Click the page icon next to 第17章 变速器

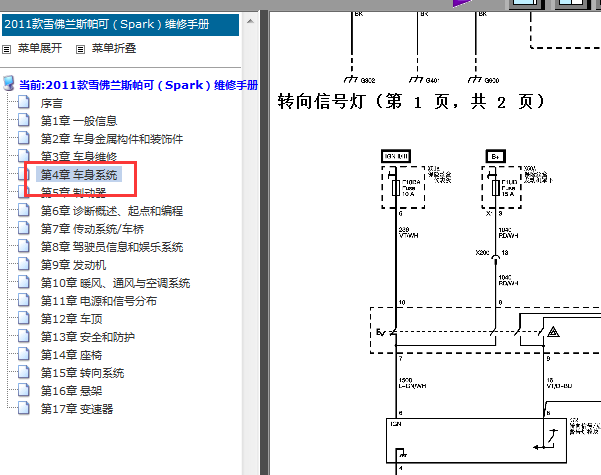[x=24, y=408]
